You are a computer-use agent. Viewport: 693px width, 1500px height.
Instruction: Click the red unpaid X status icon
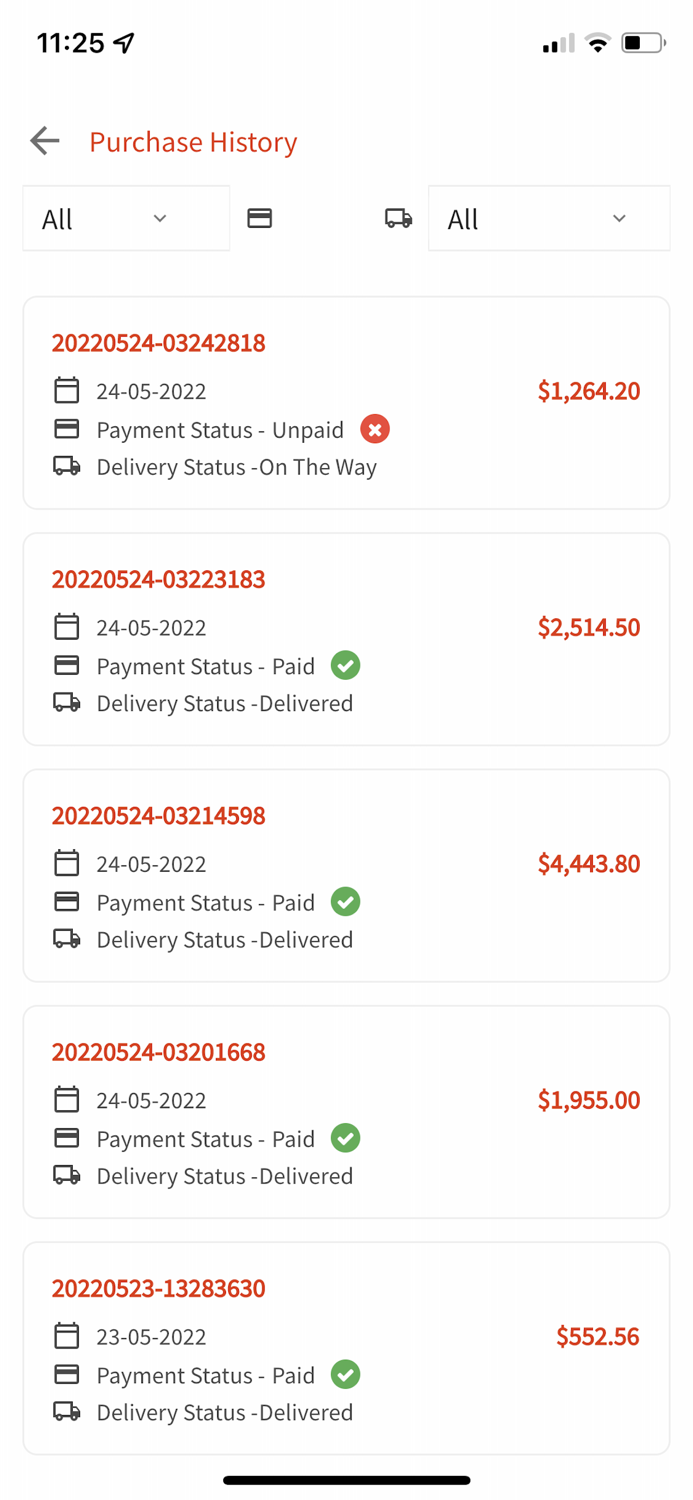coord(375,429)
